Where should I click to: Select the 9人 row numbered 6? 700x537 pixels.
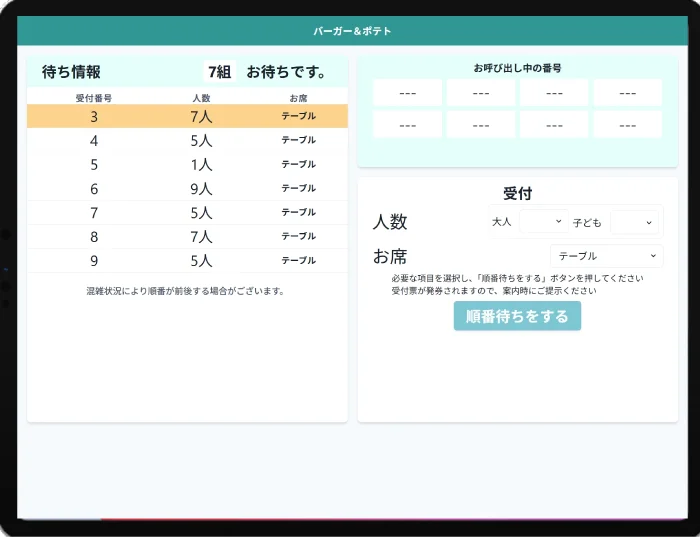pos(187,188)
